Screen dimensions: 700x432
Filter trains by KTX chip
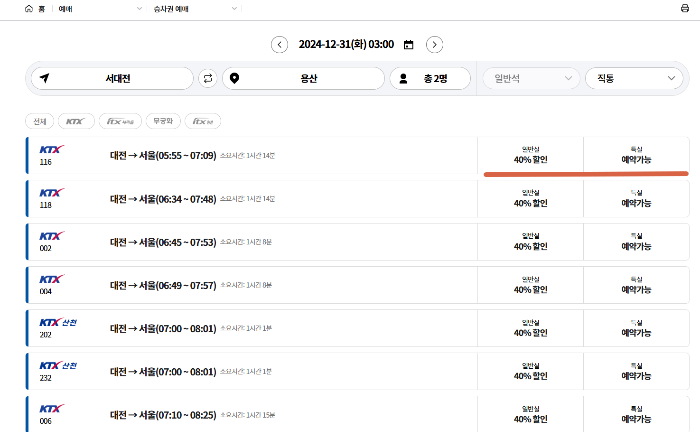tap(76, 121)
